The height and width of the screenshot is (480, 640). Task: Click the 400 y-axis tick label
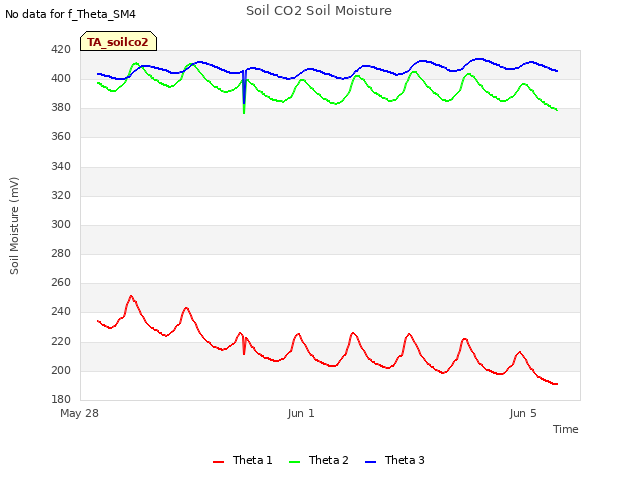tap(61, 78)
